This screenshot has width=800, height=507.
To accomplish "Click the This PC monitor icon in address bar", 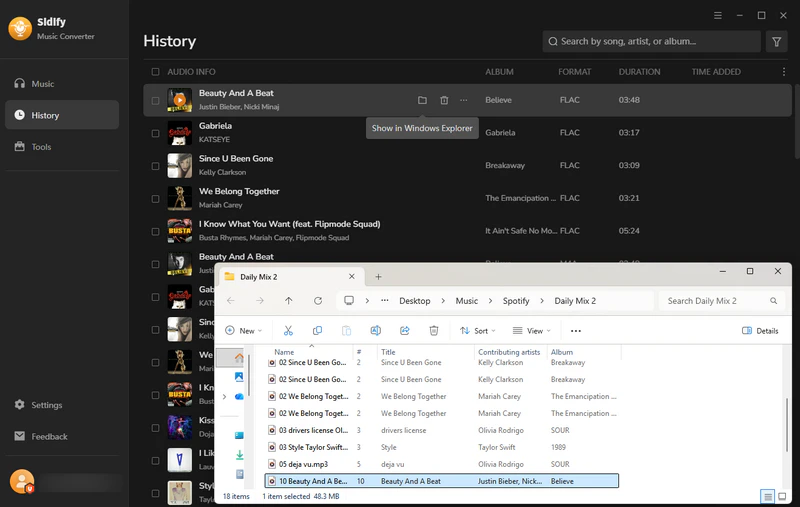I will click(x=349, y=300).
